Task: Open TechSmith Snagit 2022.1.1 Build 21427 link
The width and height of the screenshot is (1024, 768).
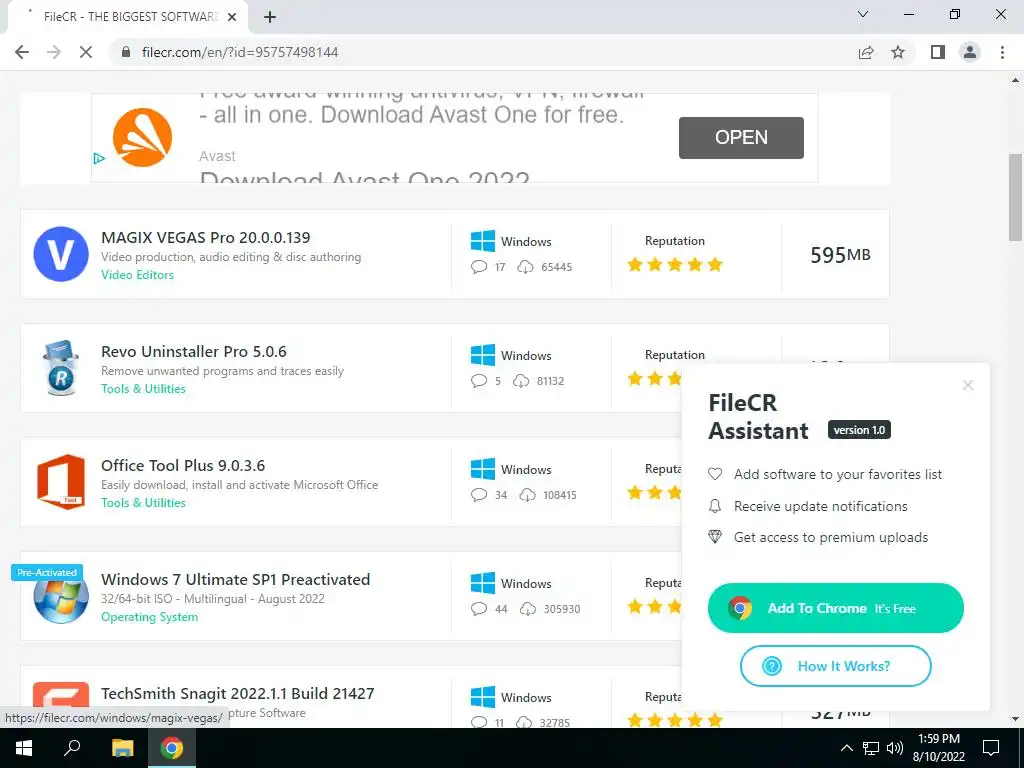Action: pos(238,694)
